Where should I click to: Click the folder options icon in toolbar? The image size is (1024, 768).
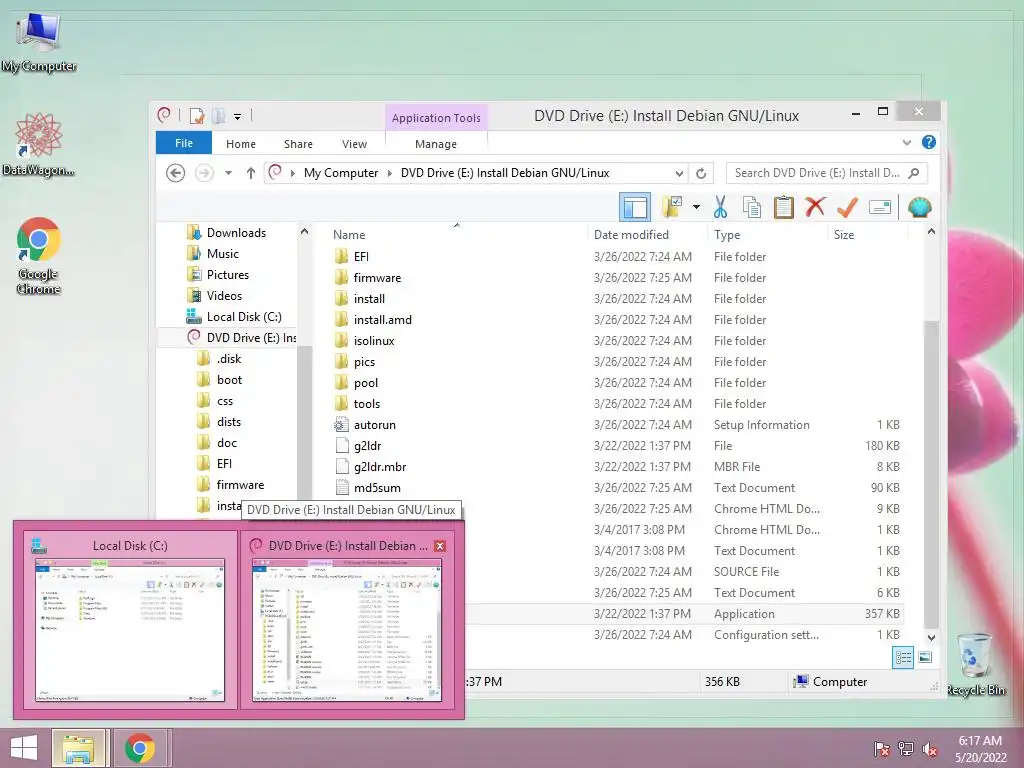tap(672, 208)
